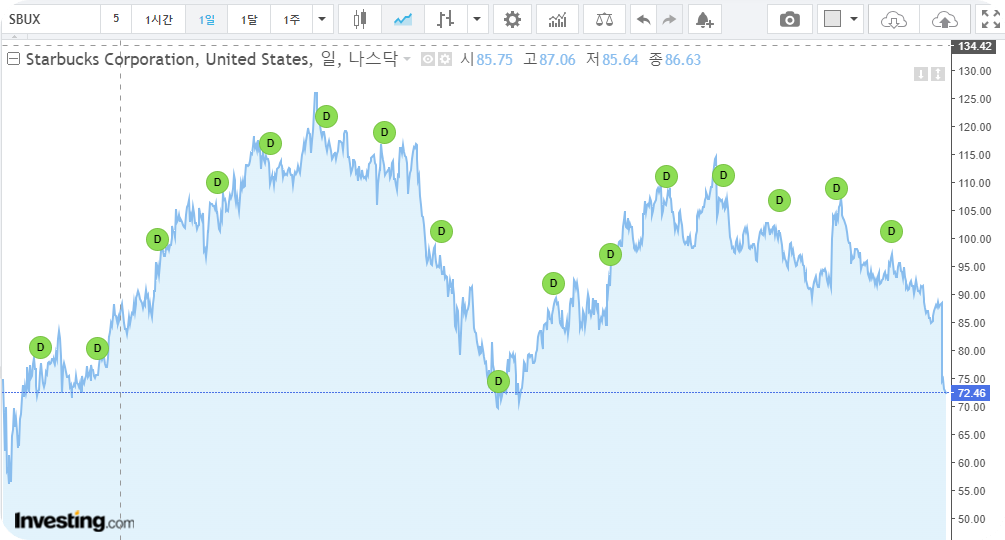This screenshot has width=1005, height=540.
Task: Open the compare symbols scales icon
Action: coord(604,19)
